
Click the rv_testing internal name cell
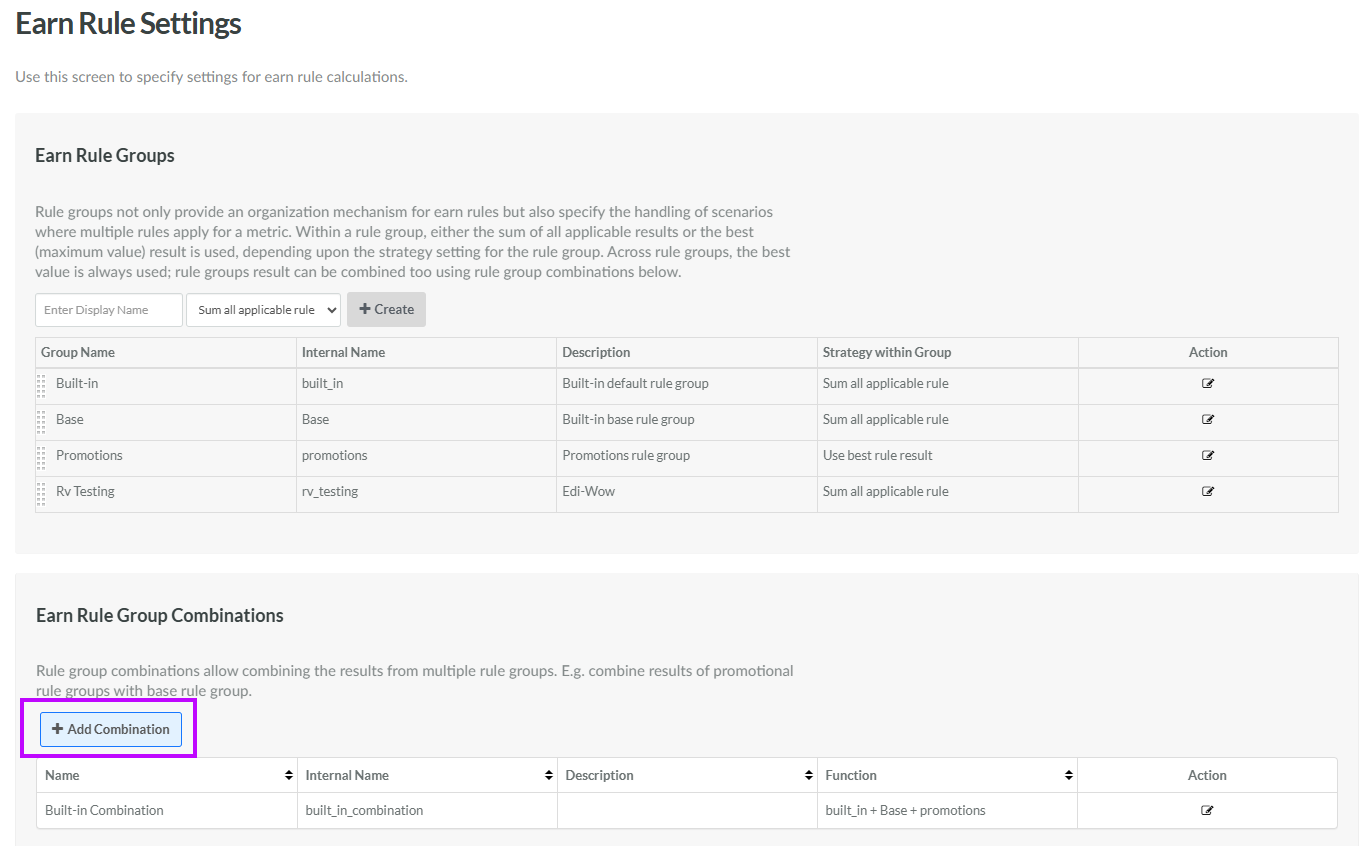pyautogui.click(x=330, y=491)
